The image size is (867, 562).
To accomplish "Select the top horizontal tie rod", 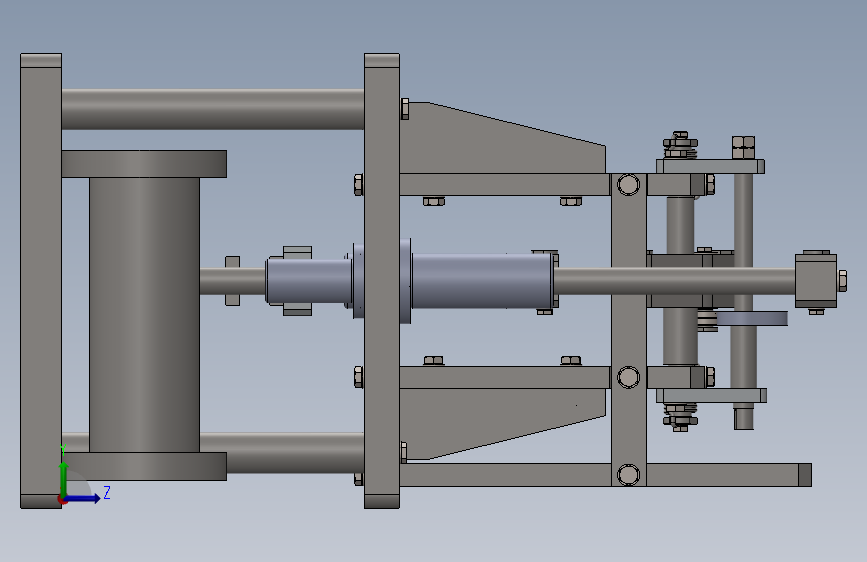I will [x=213, y=110].
